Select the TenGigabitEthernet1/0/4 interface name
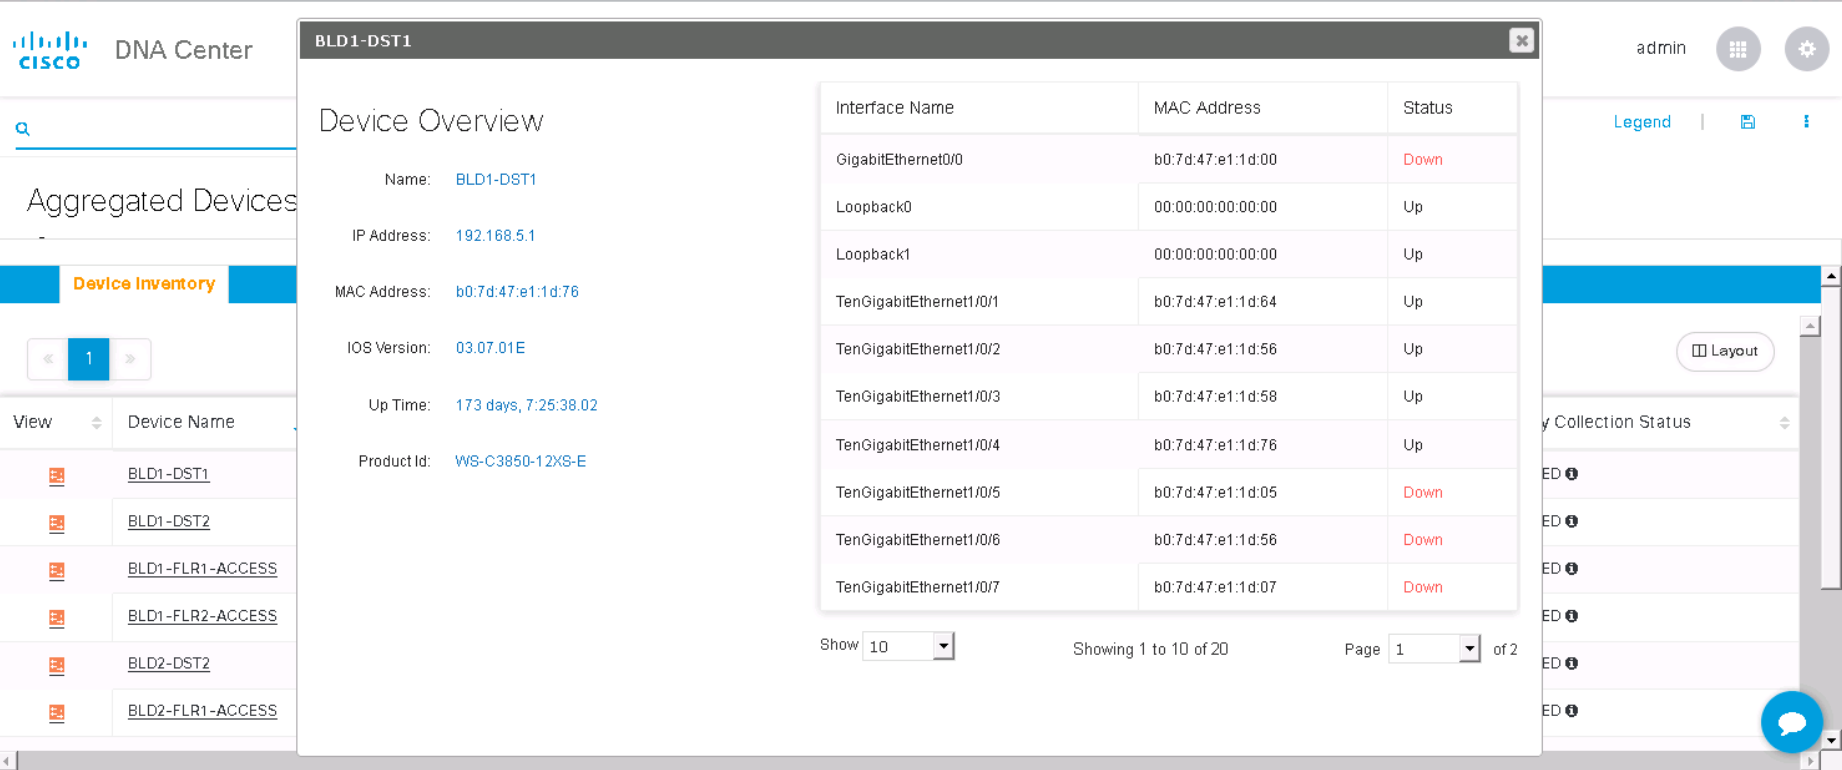The height and width of the screenshot is (770, 1842). tap(918, 445)
